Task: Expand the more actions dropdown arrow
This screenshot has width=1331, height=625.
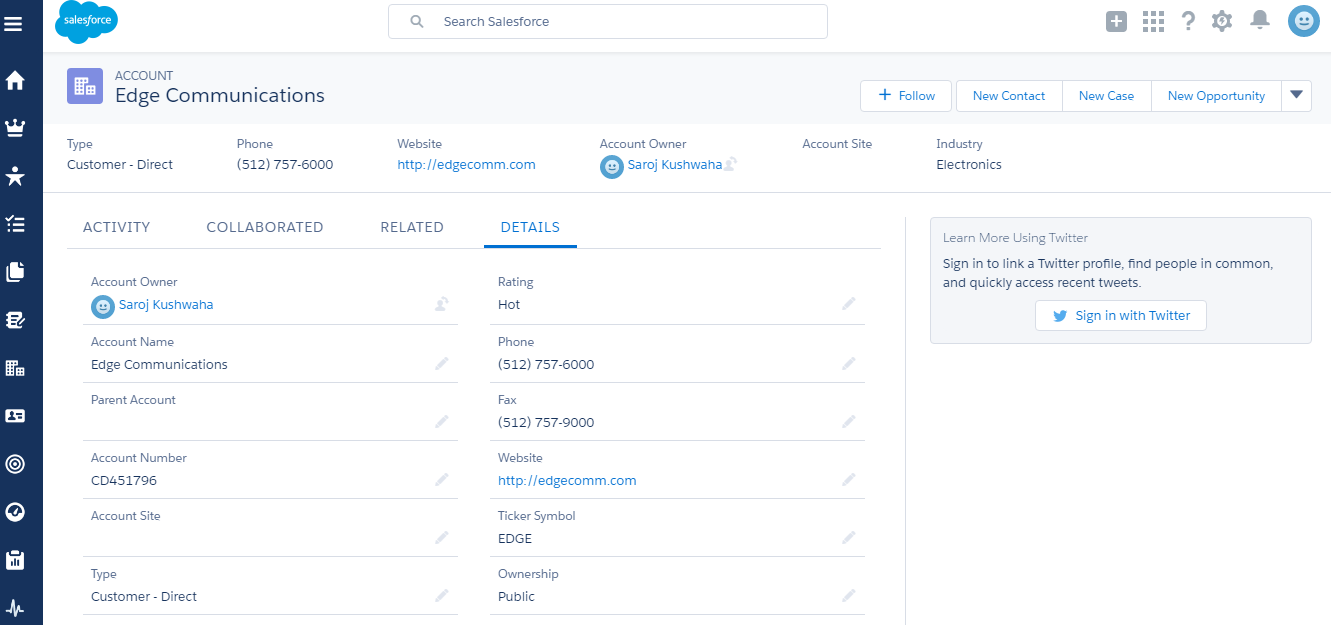Action: (x=1296, y=95)
